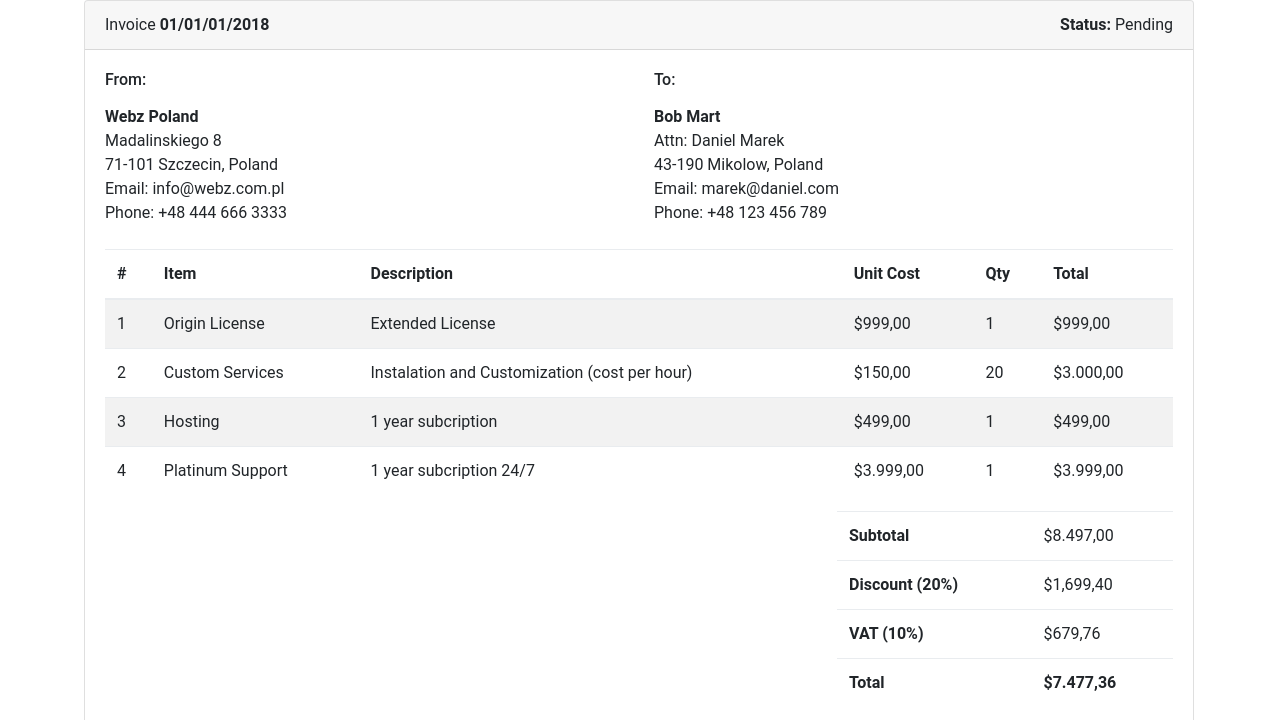Click the Discount (20%) label

point(903,584)
